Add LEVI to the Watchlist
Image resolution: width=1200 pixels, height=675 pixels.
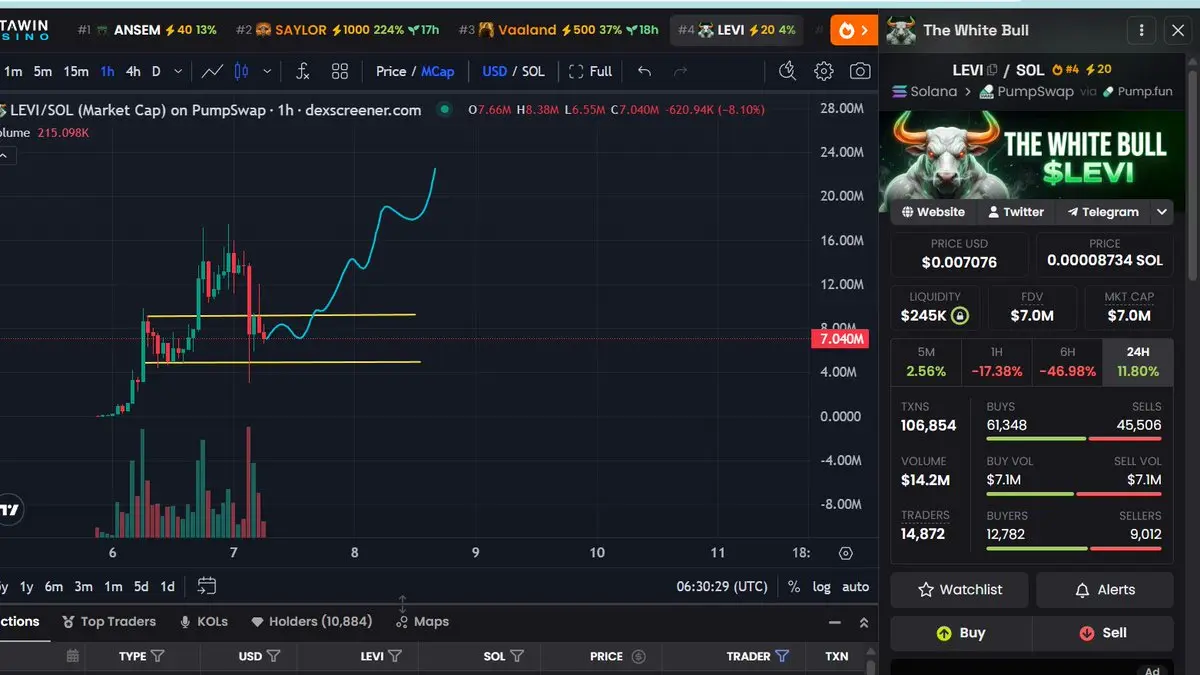(x=960, y=590)
